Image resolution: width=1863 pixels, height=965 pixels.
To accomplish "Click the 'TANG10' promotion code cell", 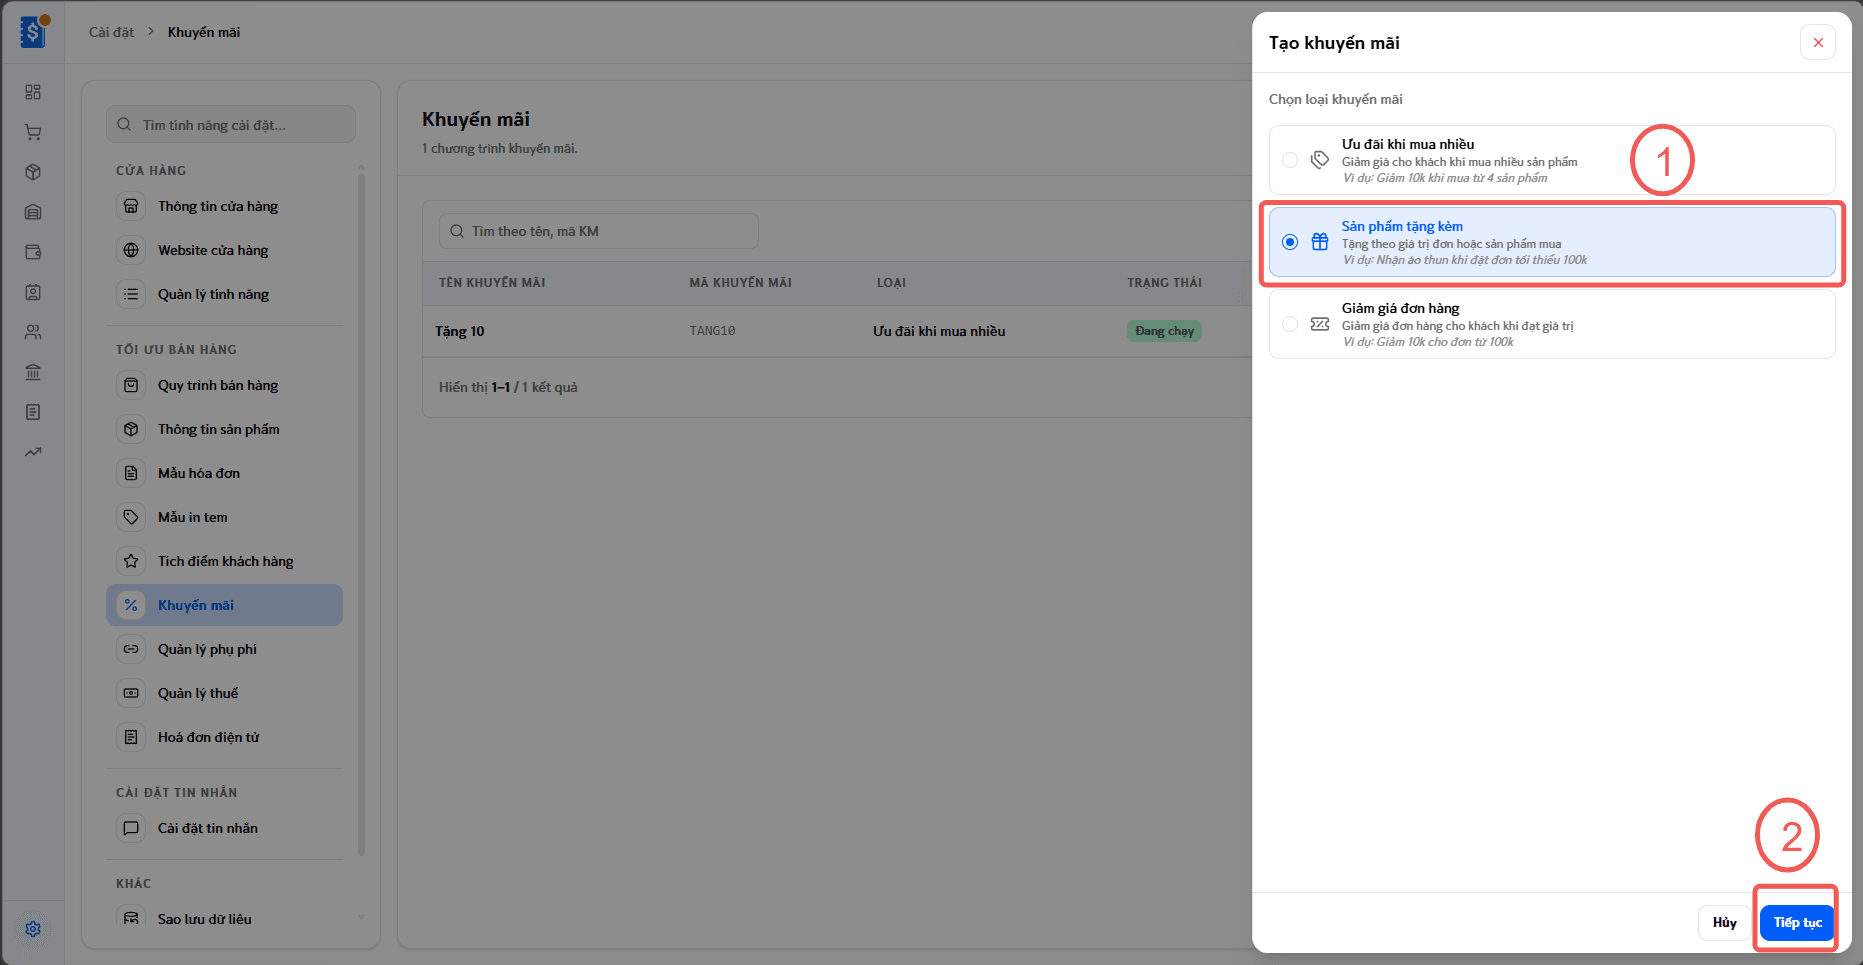I will pyautogui.click(x=712, y=331).
